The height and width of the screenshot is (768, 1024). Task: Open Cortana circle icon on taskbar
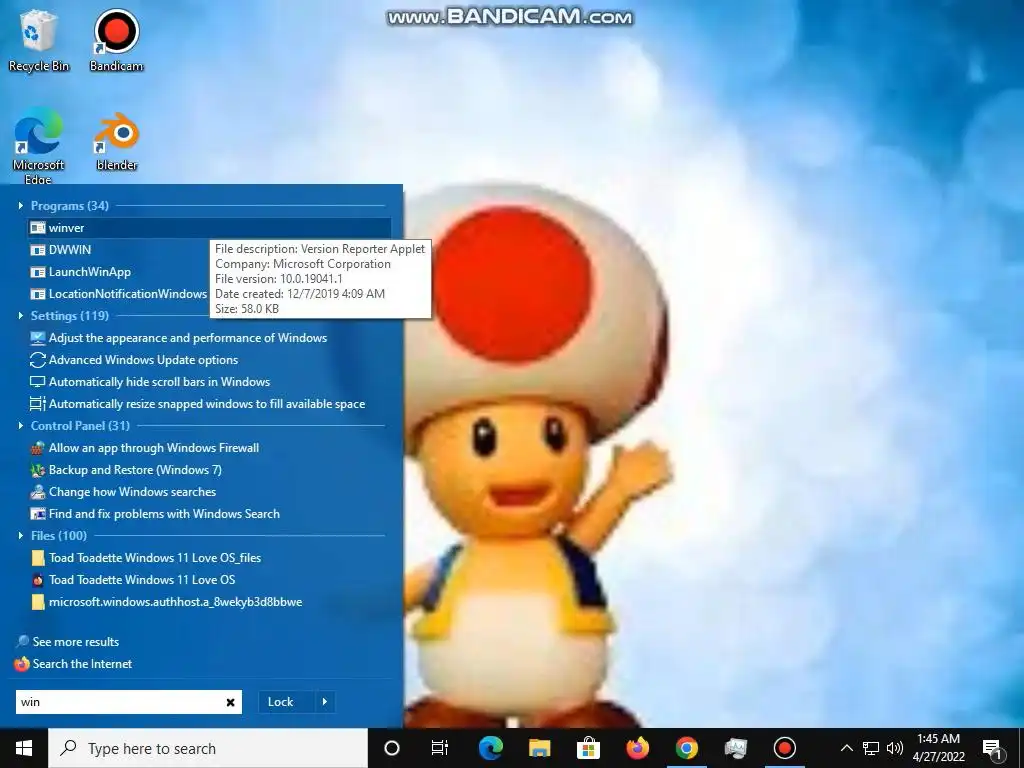pyautogui.click(x=392, y=748)
